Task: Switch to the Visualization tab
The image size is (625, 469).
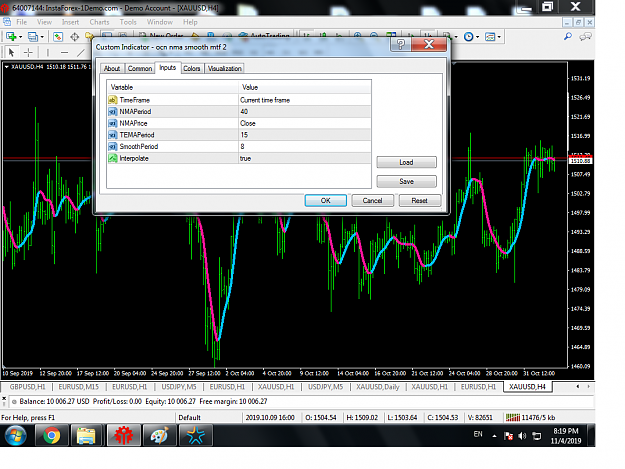Action: (x=225, y=69)
